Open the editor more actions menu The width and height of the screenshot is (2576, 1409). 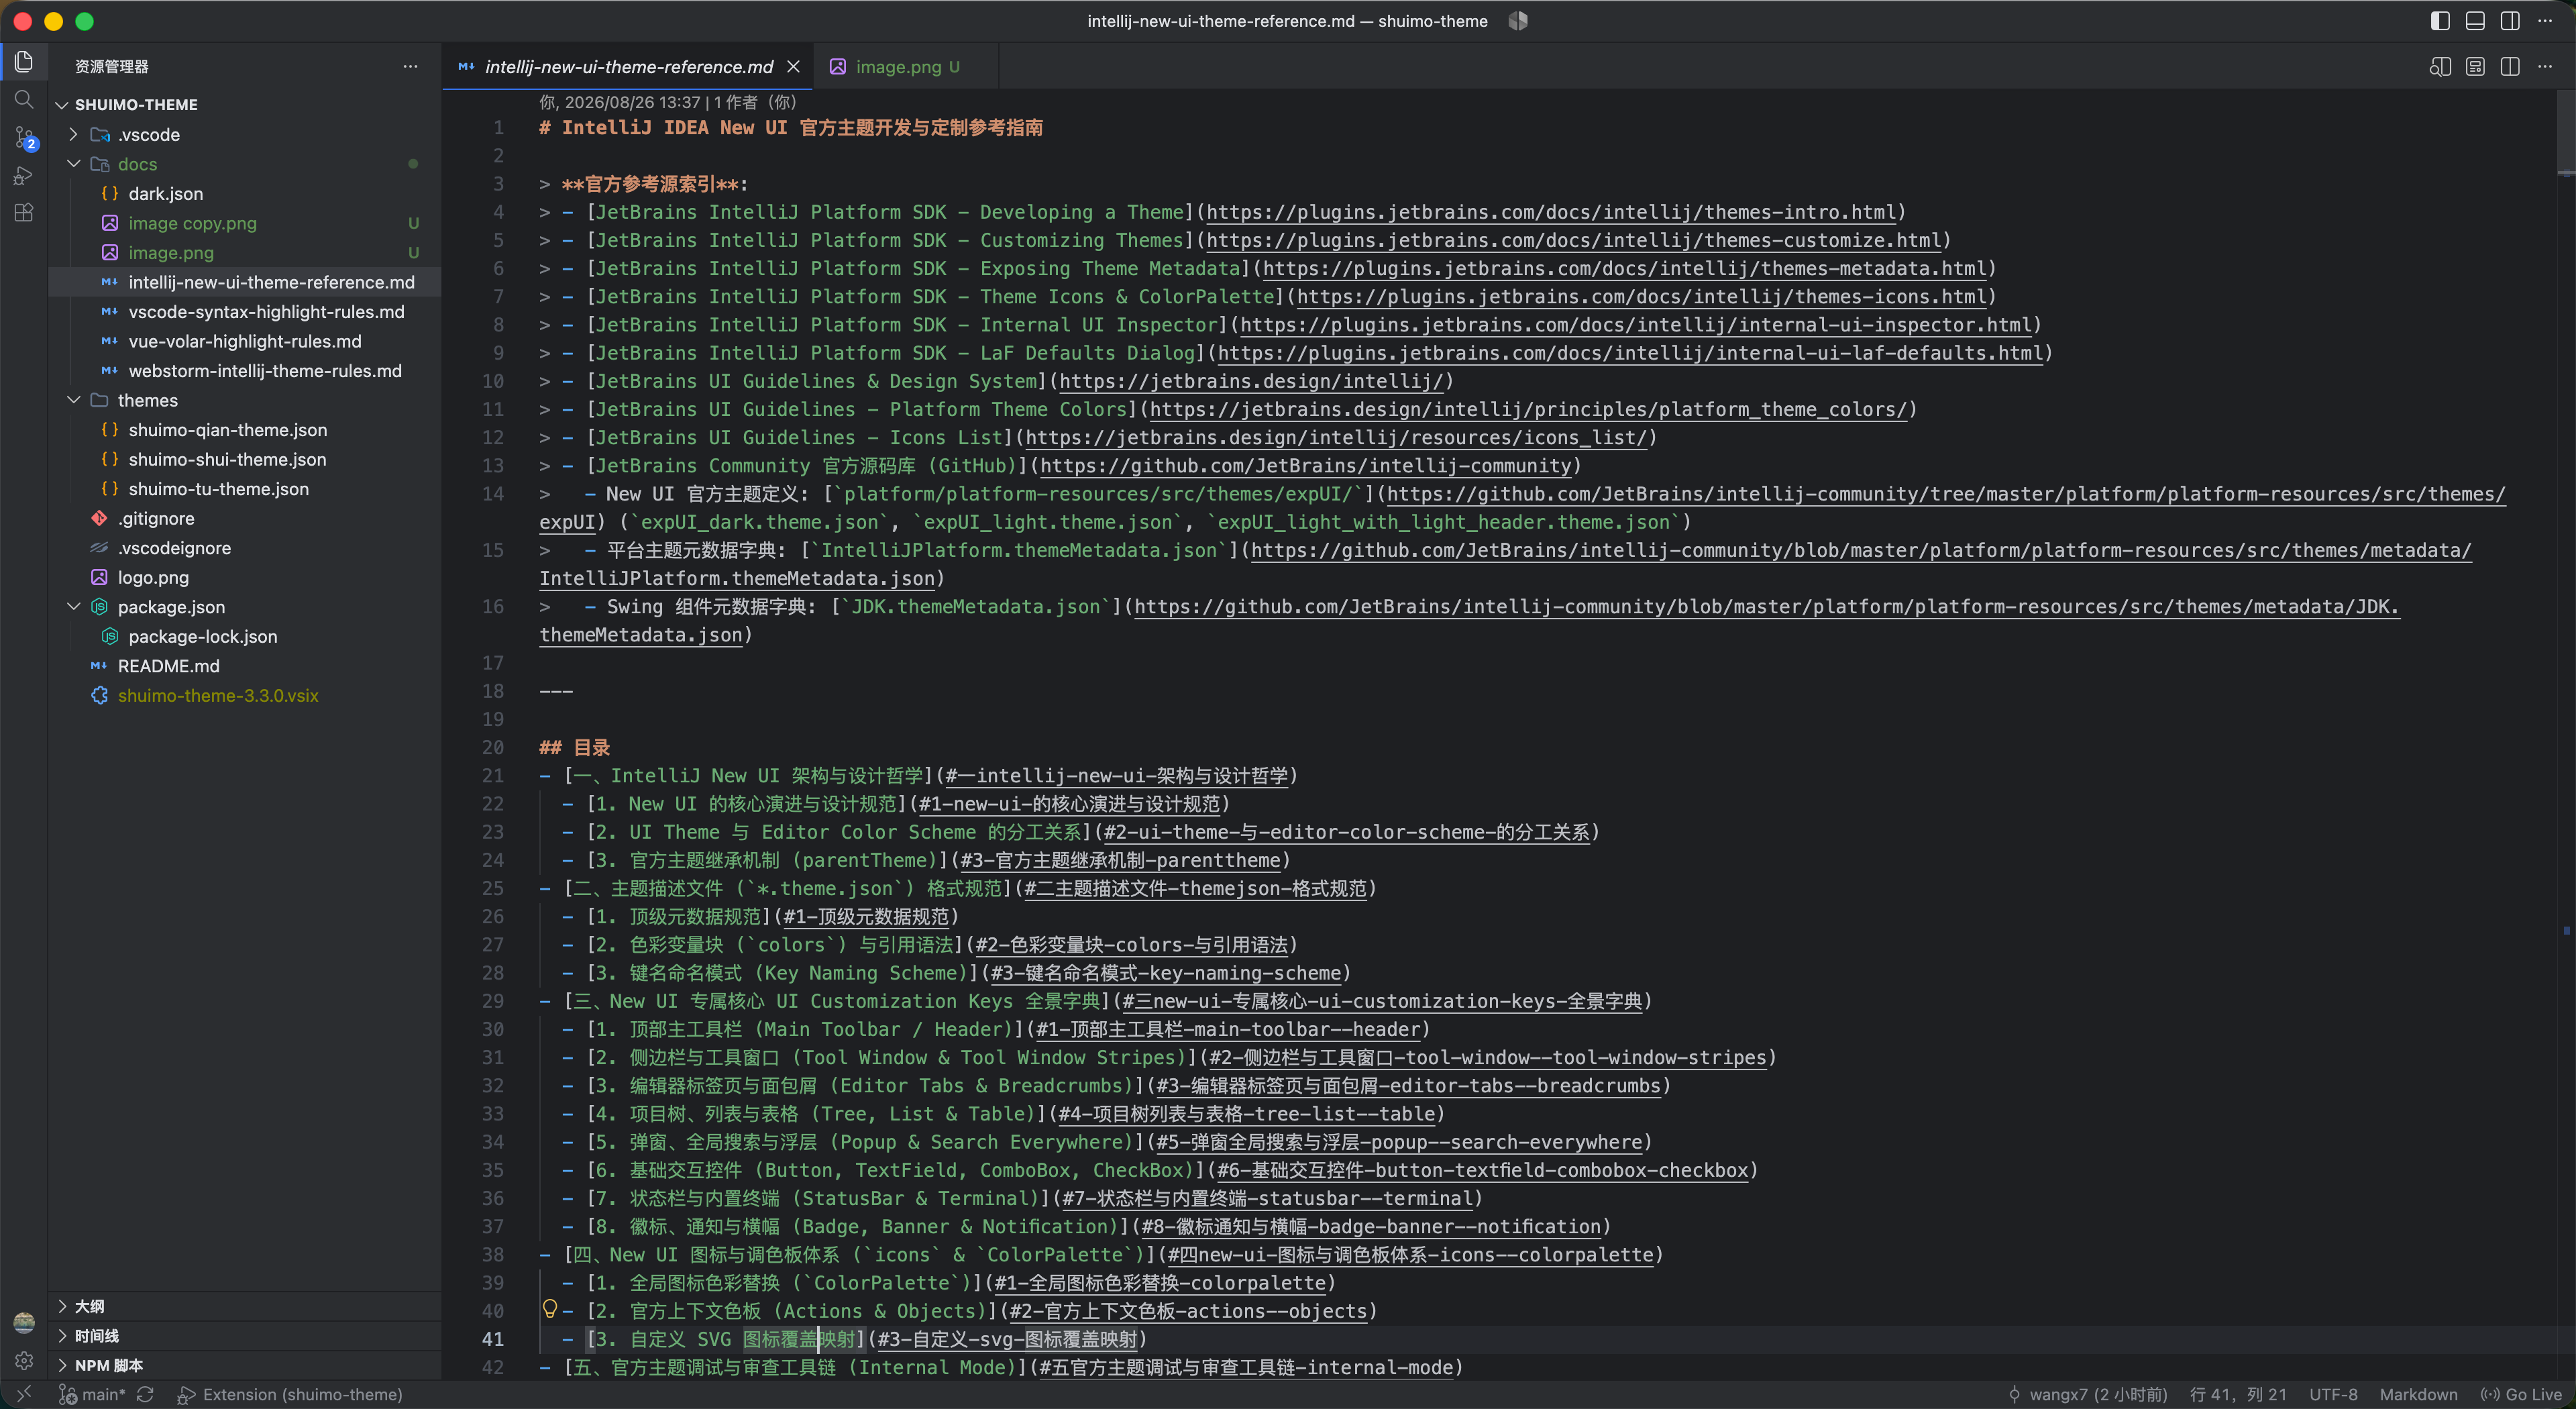click(2545, 67)
